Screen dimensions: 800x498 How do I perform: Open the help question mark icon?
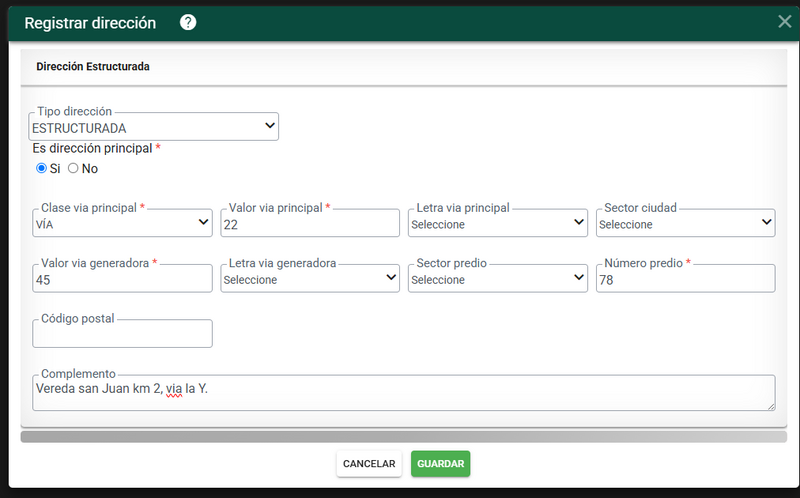188,22
